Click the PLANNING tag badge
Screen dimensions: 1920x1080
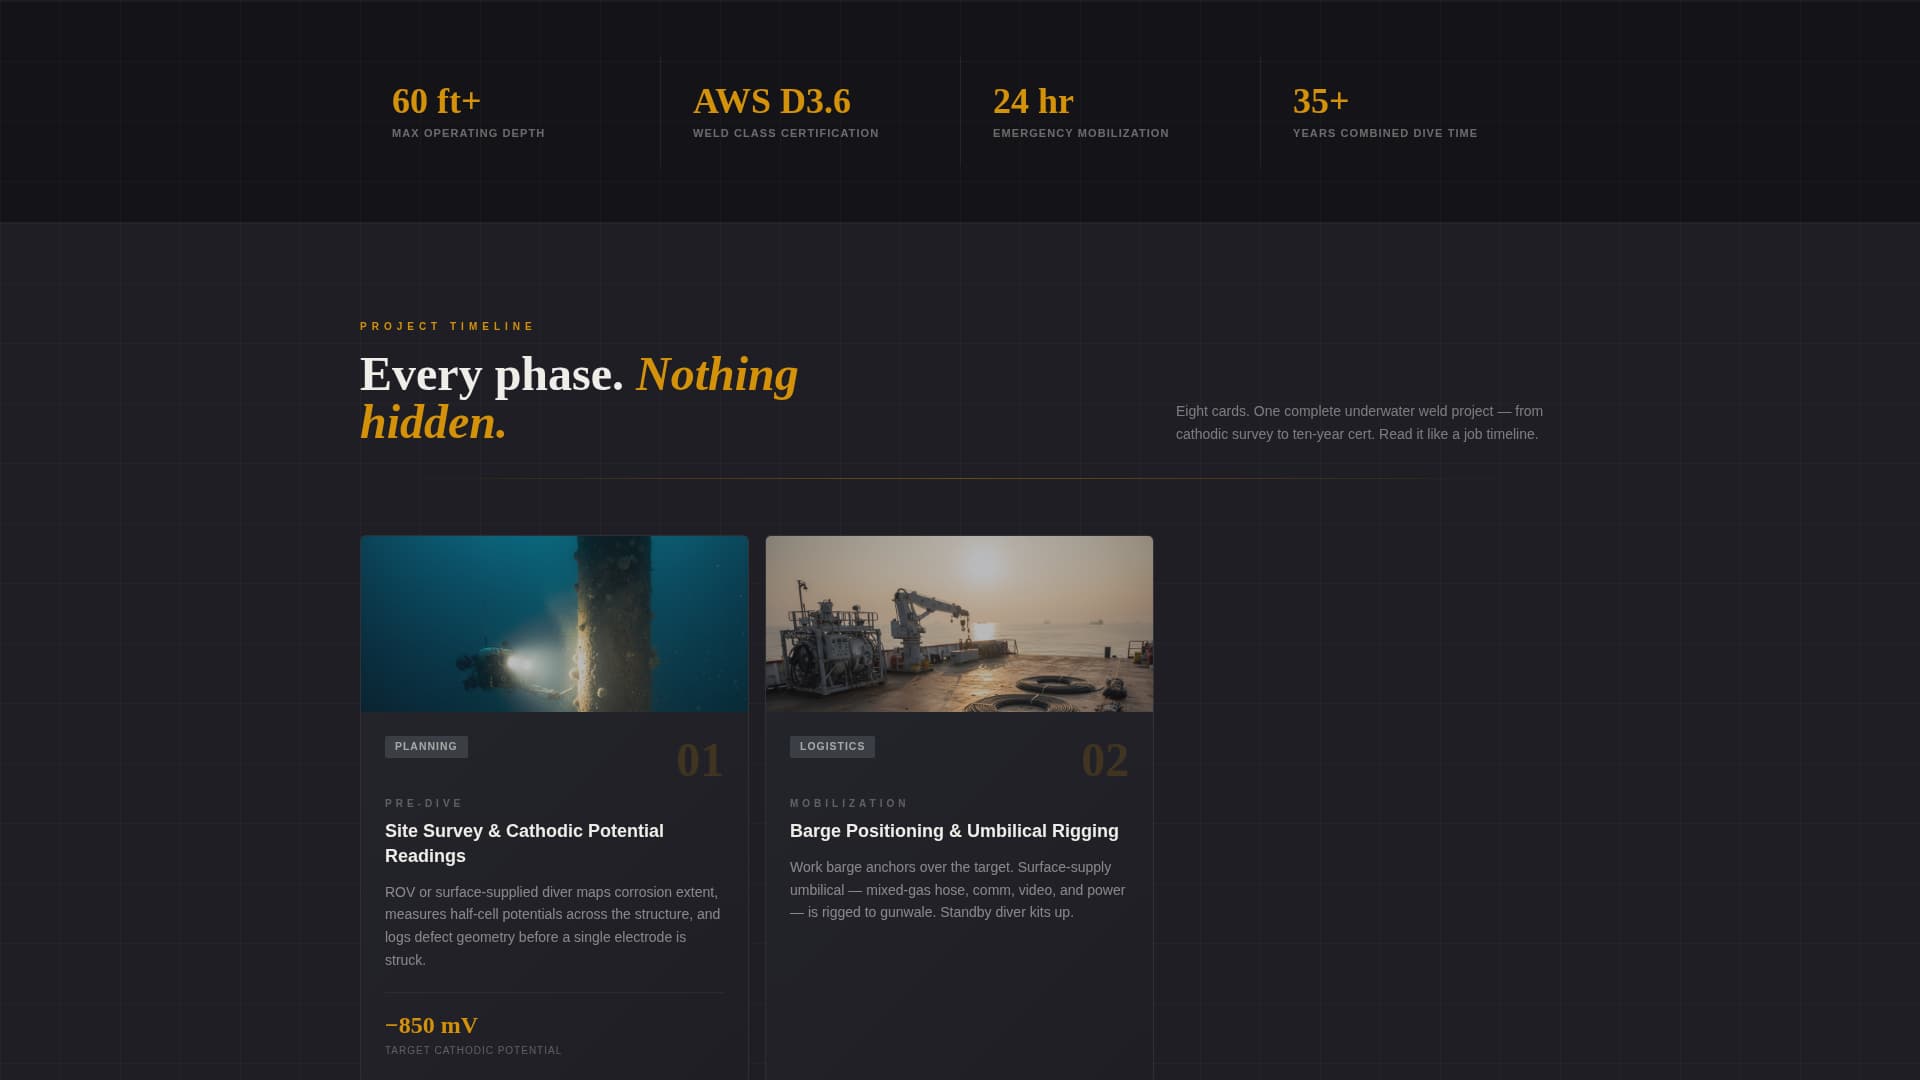pos(426,747)
